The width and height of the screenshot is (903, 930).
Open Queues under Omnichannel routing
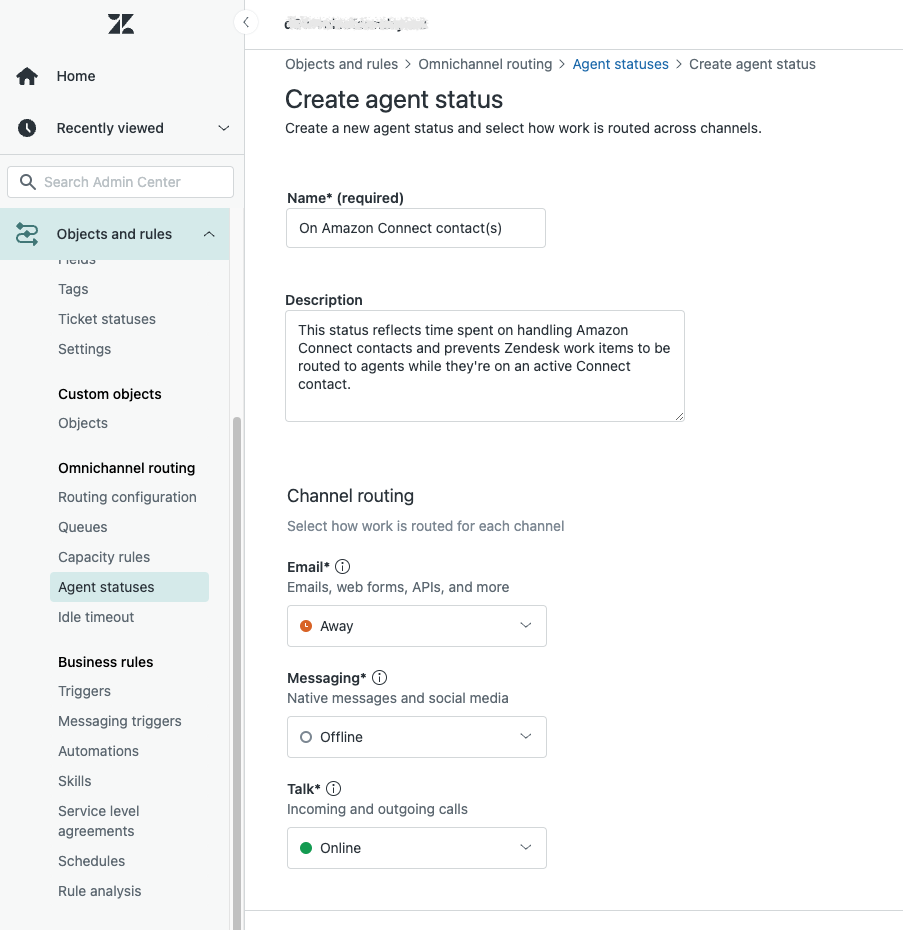[82, 527]
